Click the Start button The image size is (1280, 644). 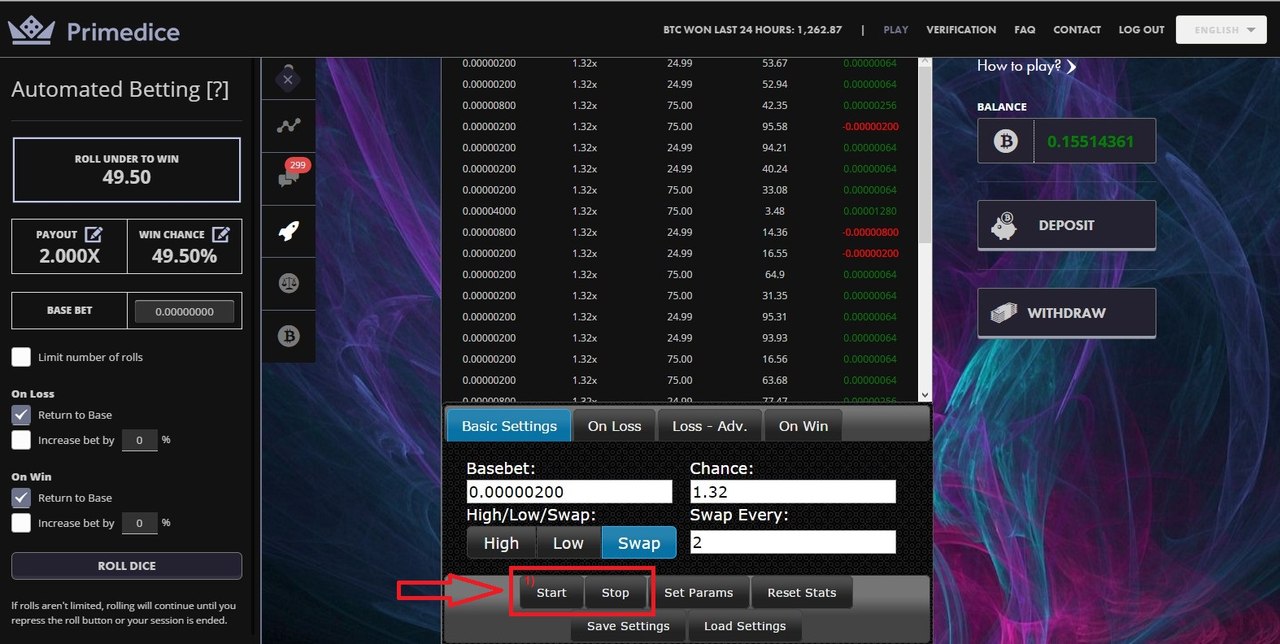click(x=551, y=593)
